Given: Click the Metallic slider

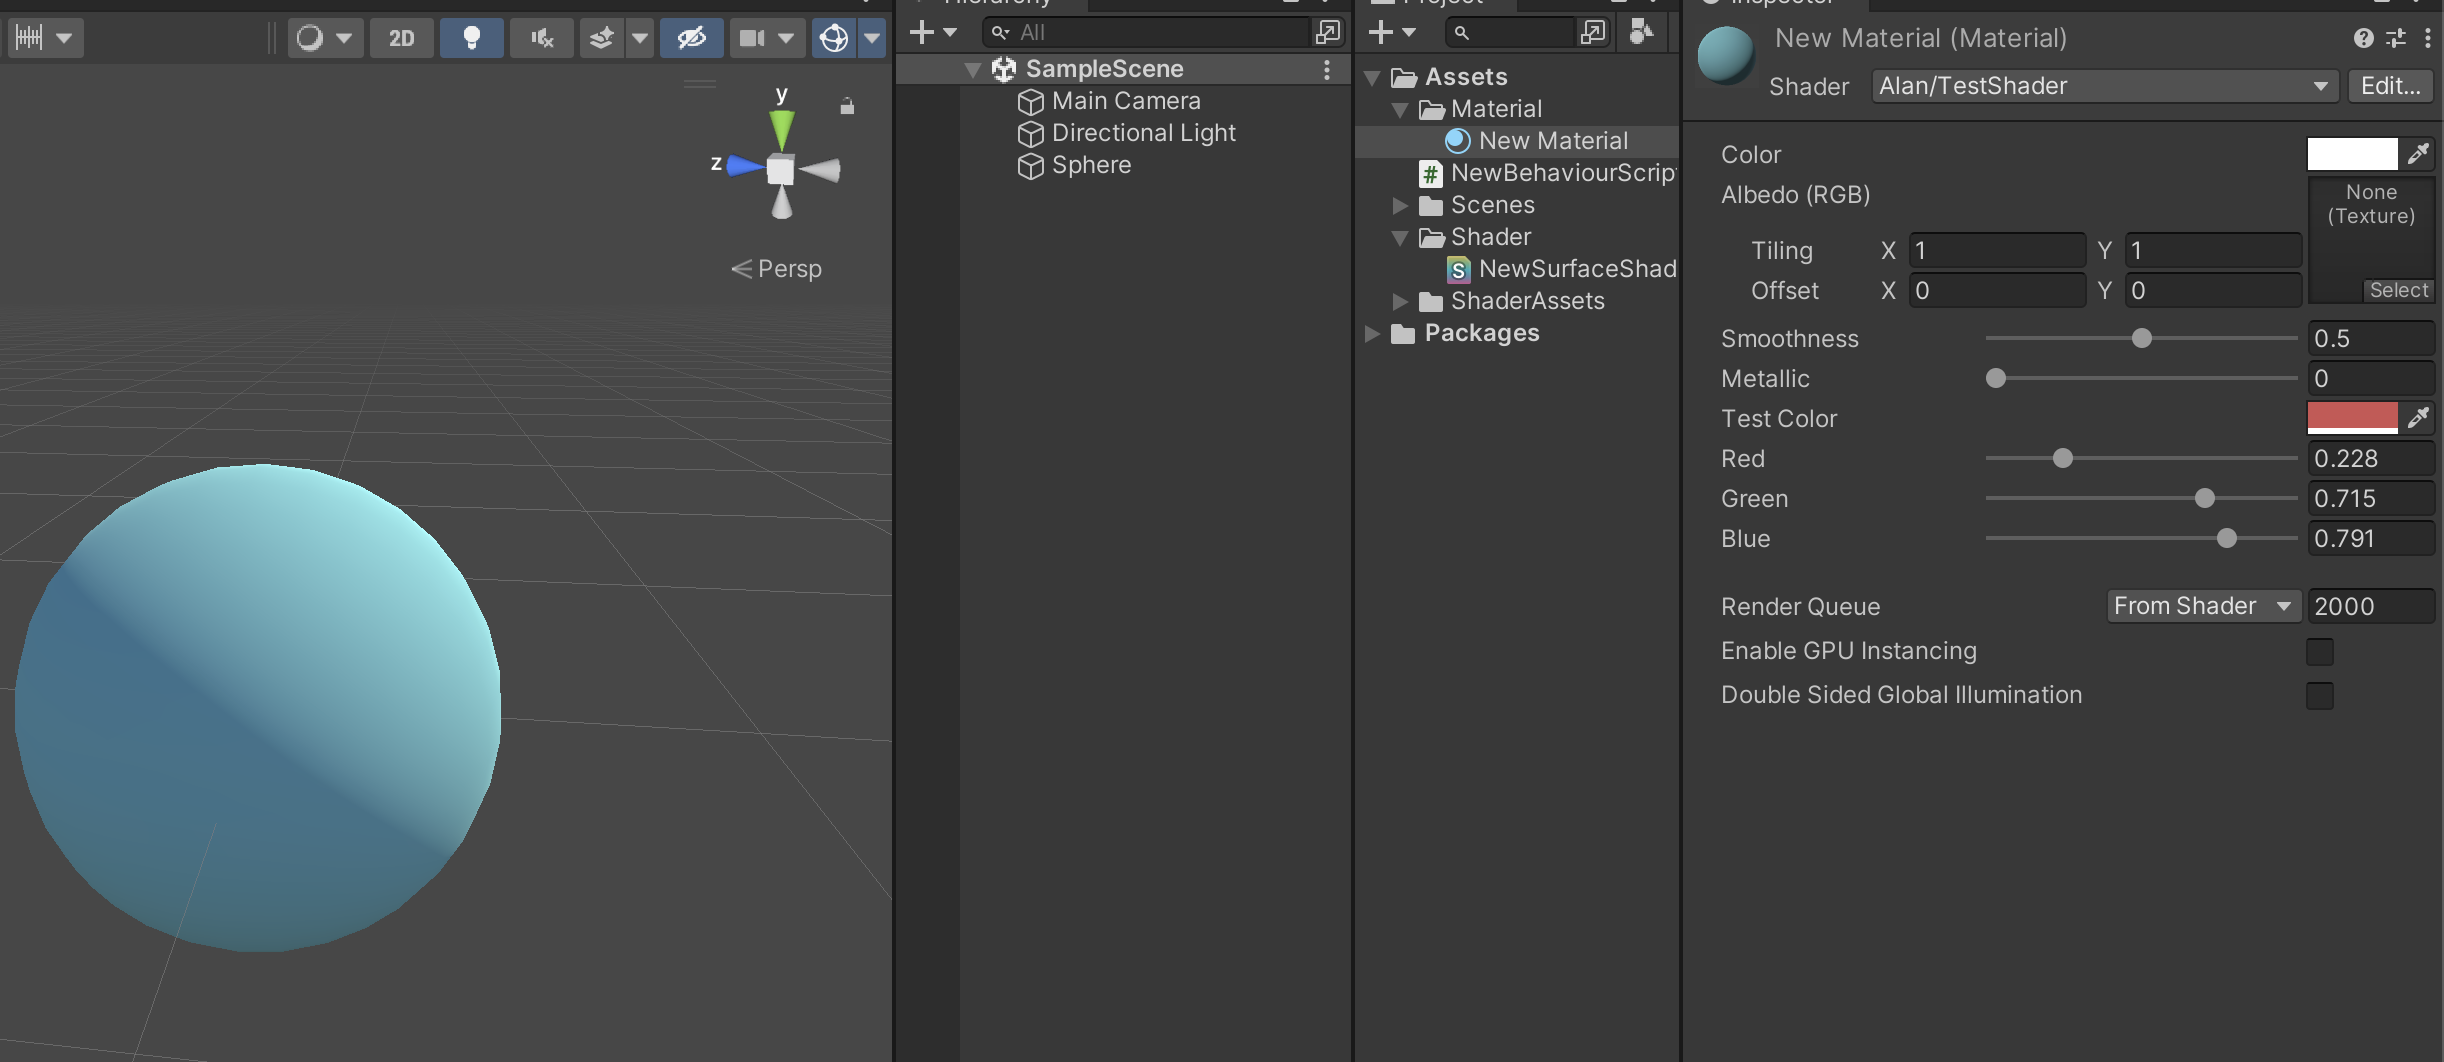Looking at the screenshot, I should (2141, 378).
